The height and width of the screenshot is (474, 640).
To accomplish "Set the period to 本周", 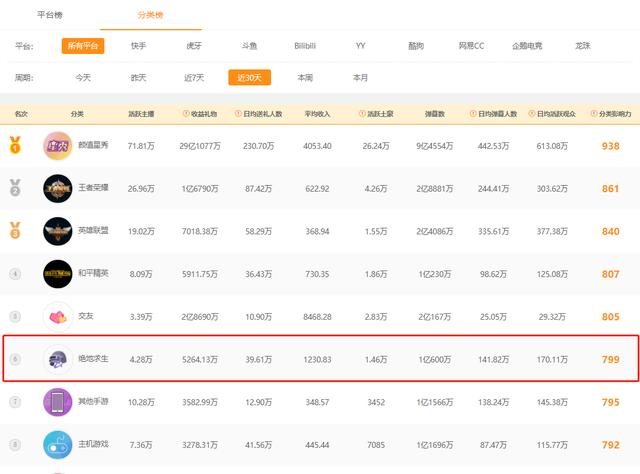I will tap(305, 78).
